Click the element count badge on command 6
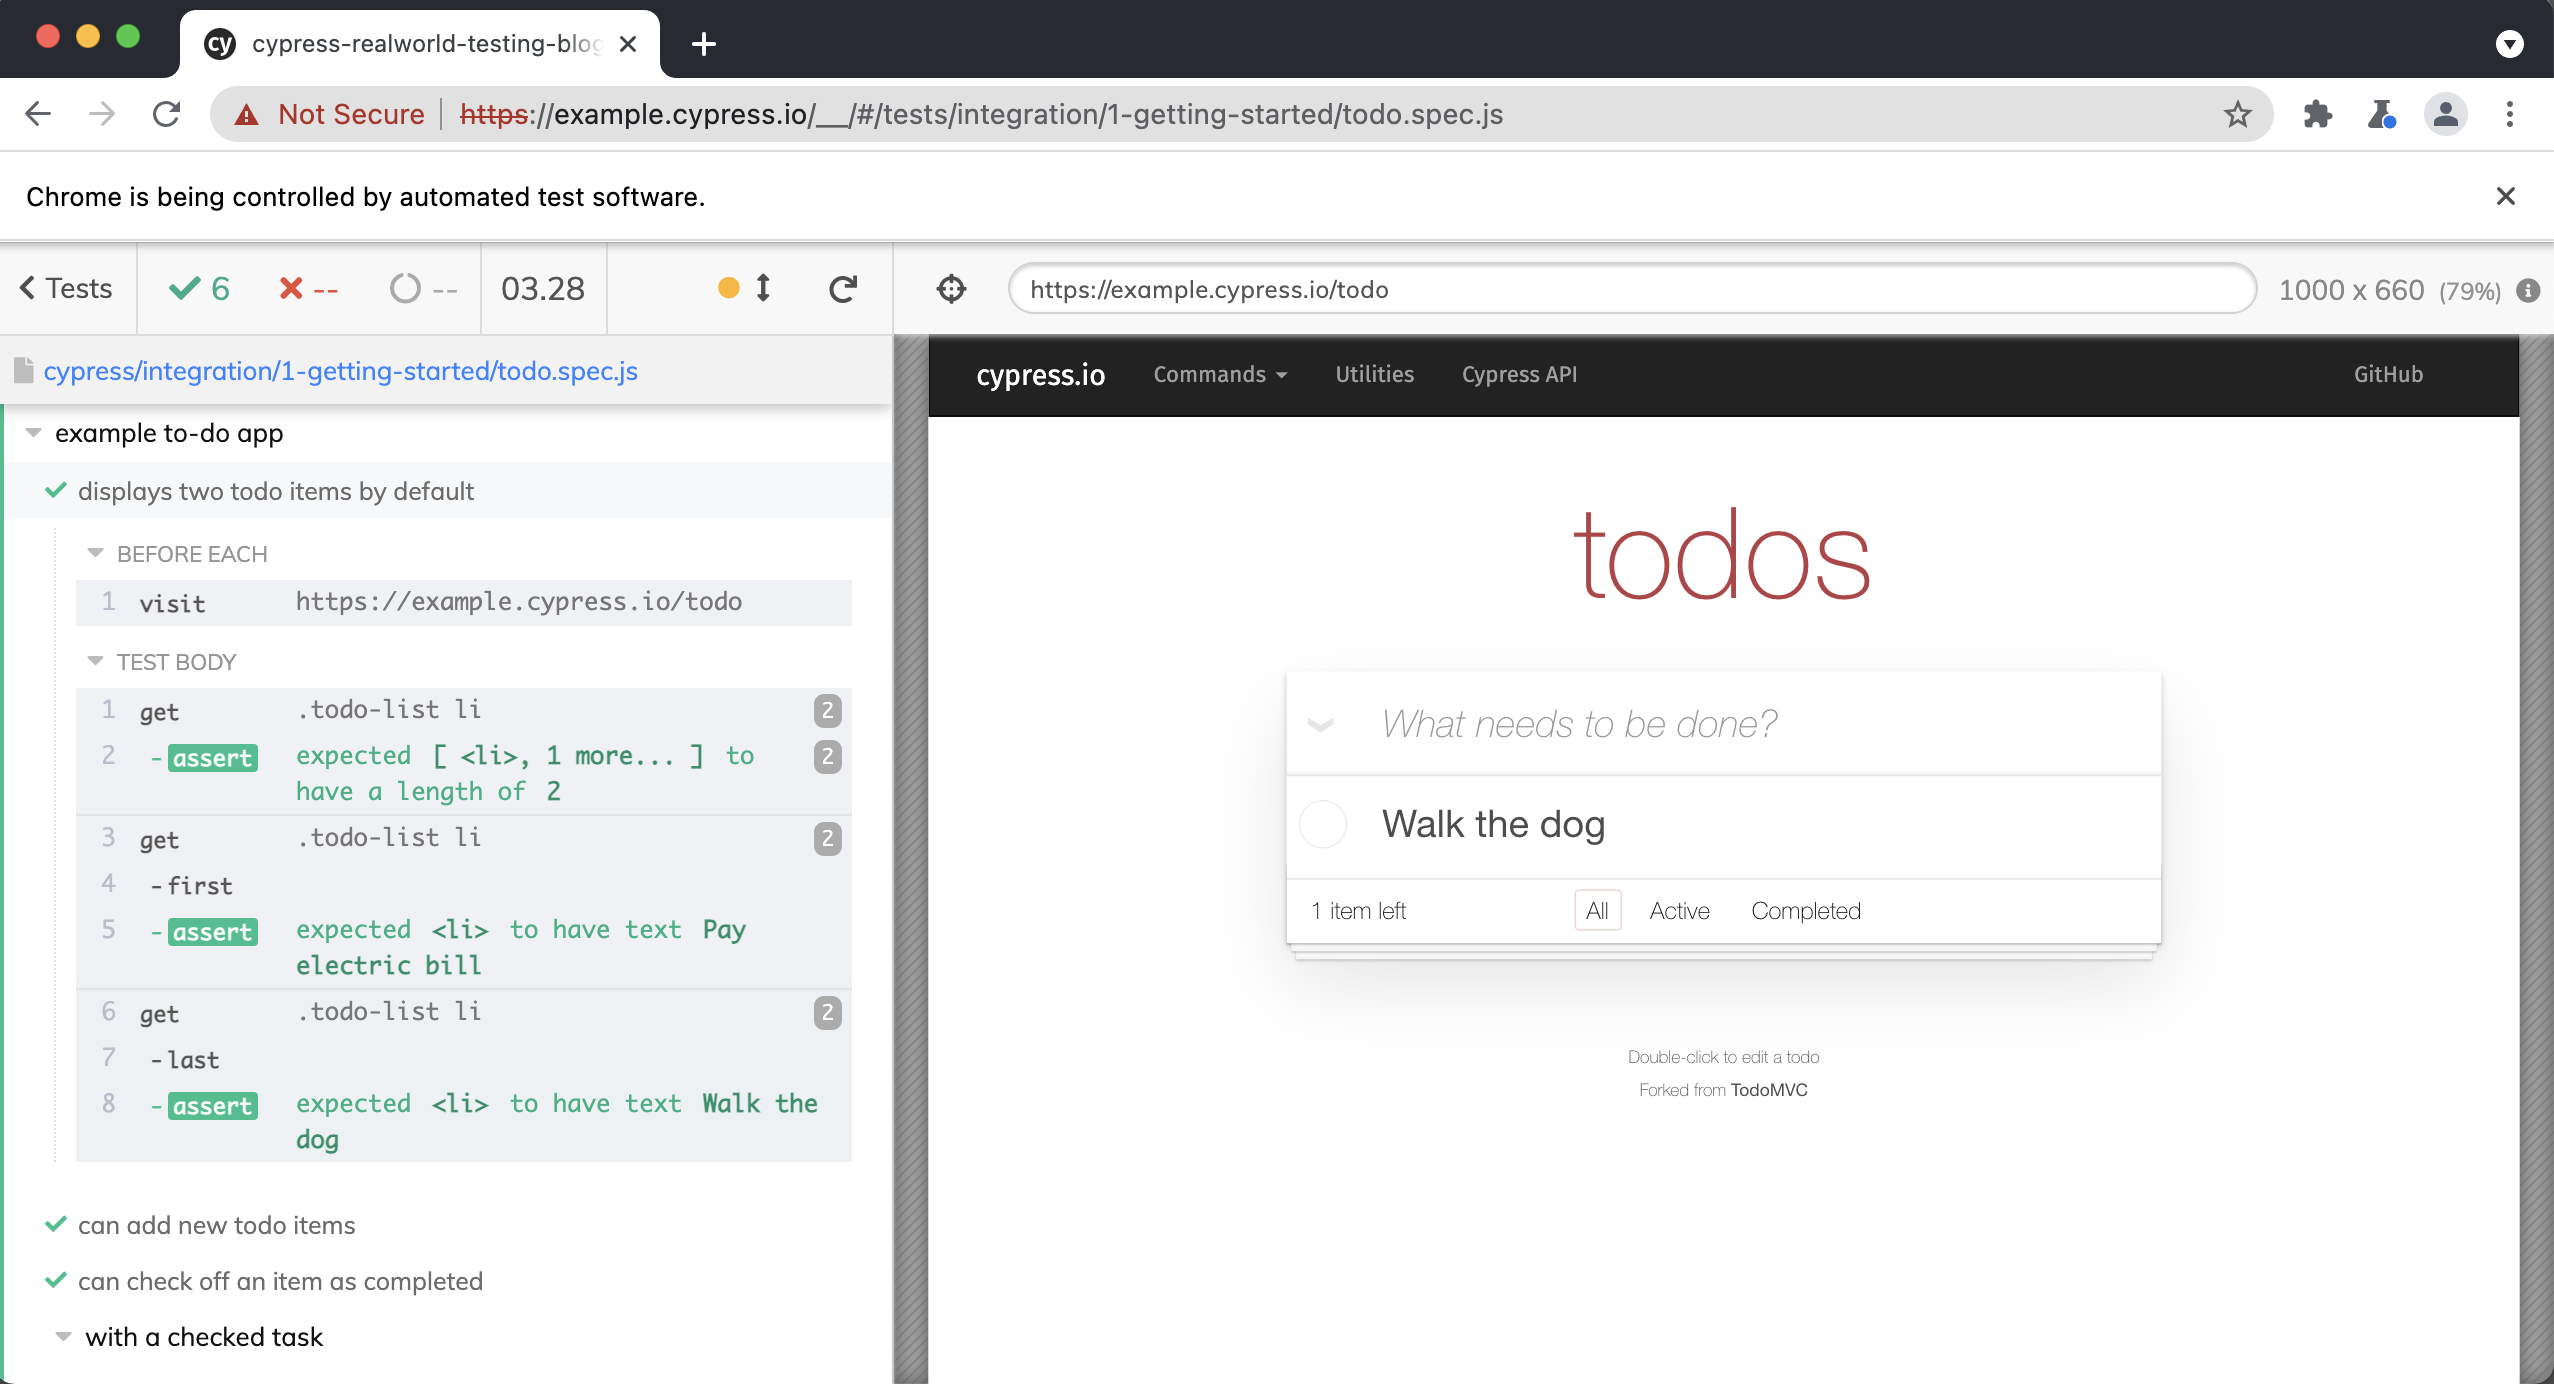2554x1384 pixels. pyautogui.click(x=827, y=1012)
